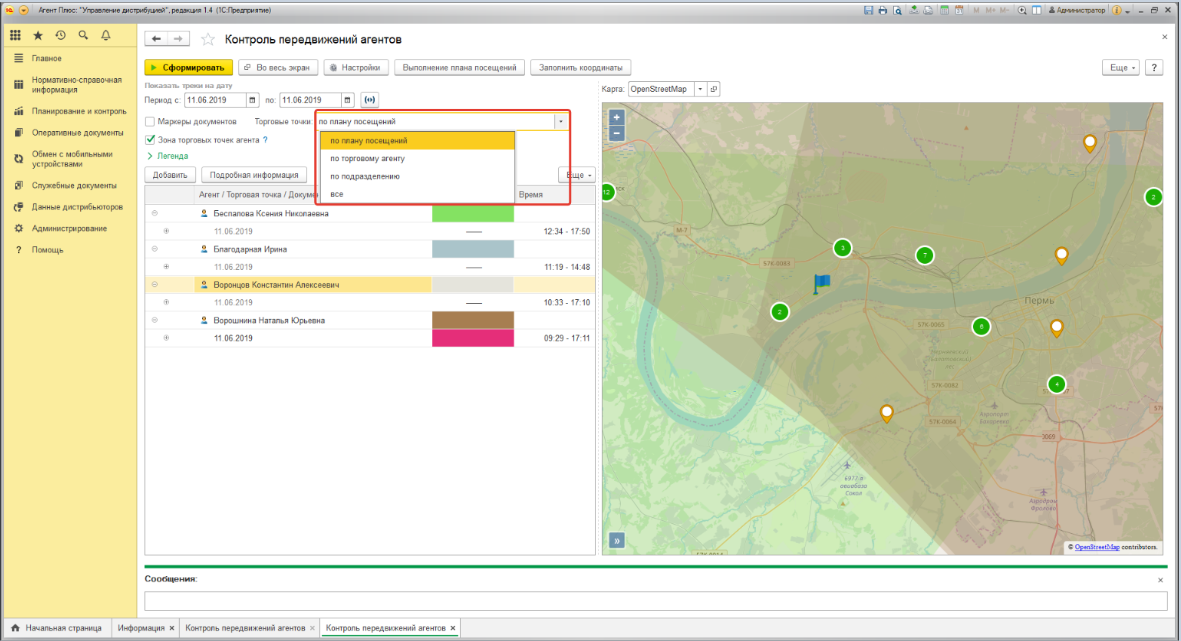
Task: Select 'по торговому агенту' option
Action: coord(417,158)
